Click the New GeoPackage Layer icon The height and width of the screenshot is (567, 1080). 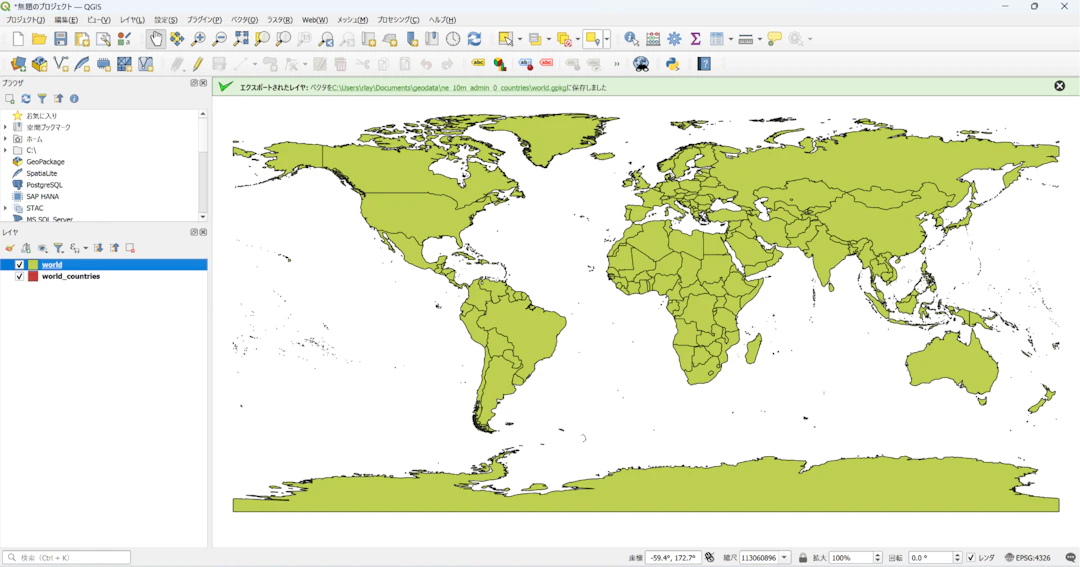point(39,64)
